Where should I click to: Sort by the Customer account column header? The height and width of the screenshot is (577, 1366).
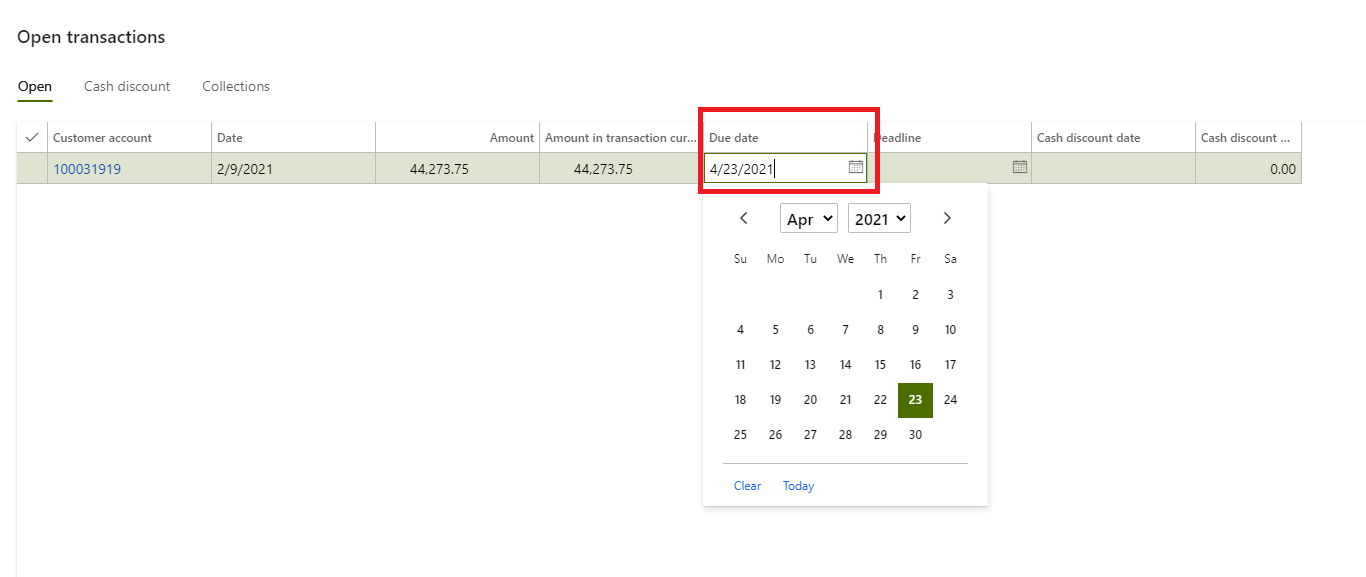(100, 137)
